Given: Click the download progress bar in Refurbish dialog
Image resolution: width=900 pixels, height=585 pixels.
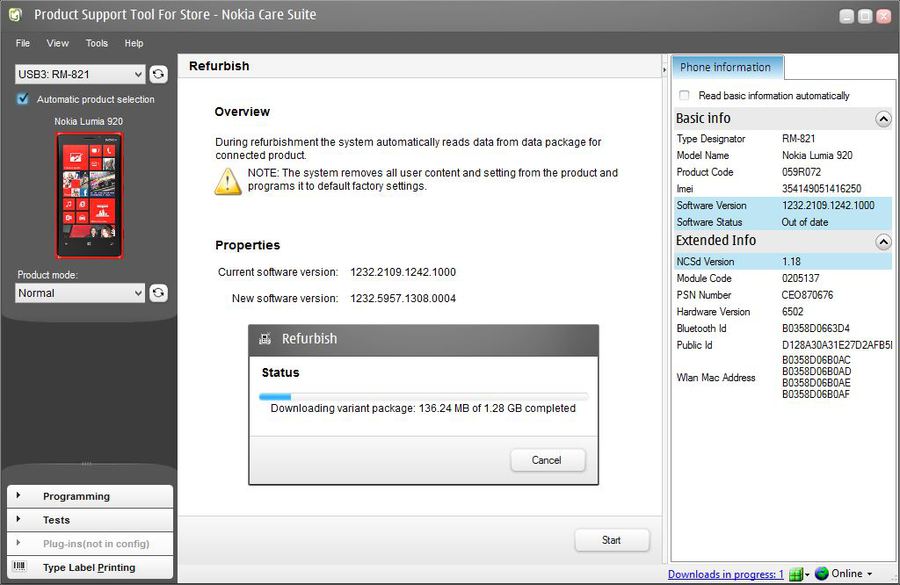Looking at the screenshot, I should 423,396.
